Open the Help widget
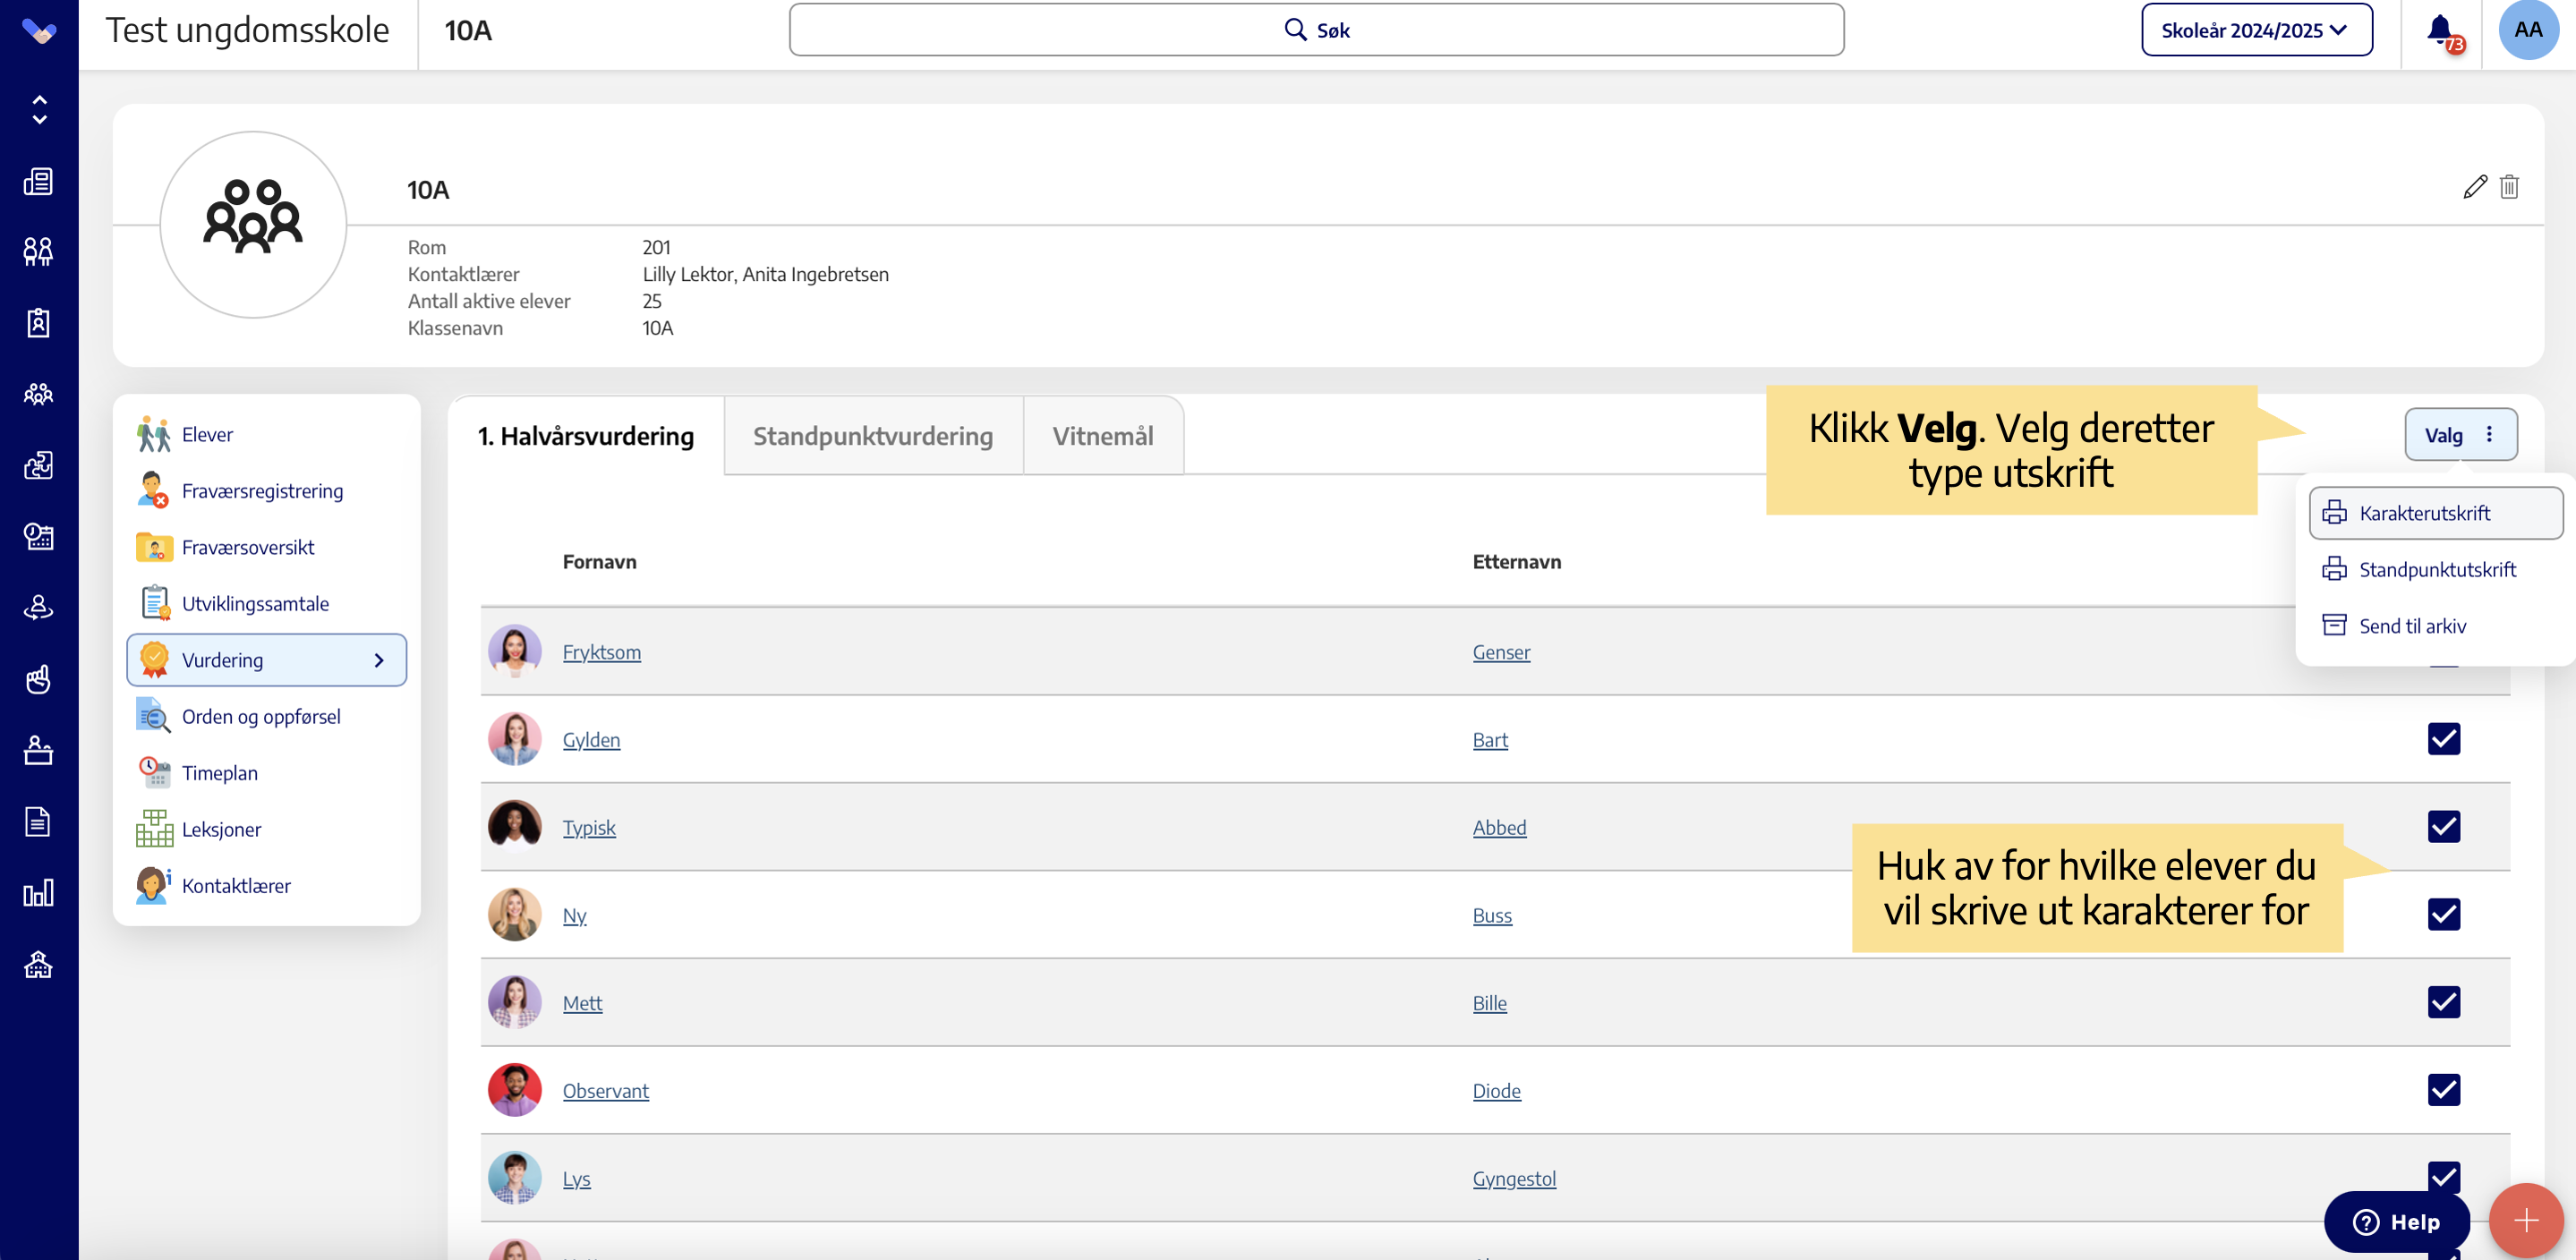Screen dimensions: 2576x1260 (x=2396, y=1222)
